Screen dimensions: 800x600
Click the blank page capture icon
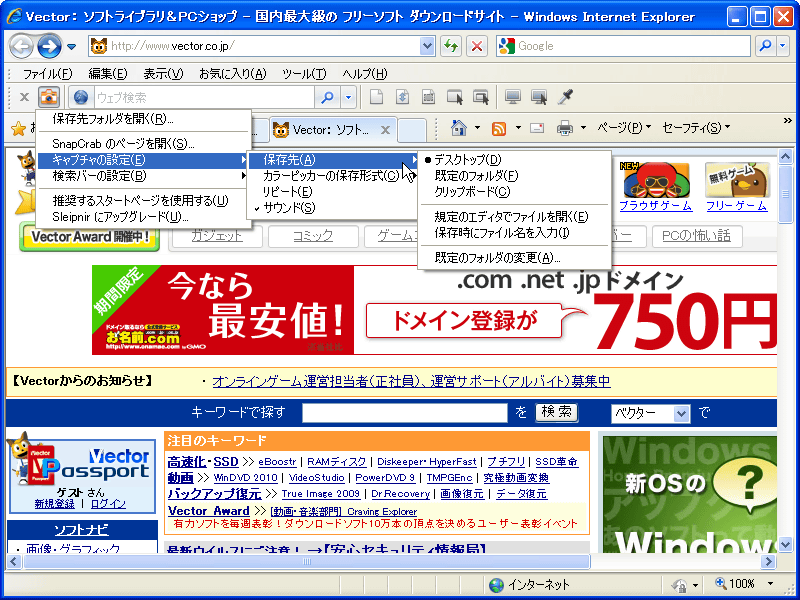[376, 96]
